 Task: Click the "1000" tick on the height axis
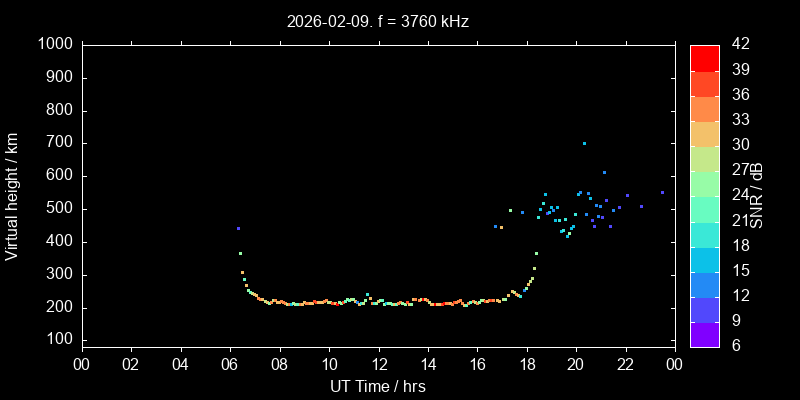click(x=54, y=45)
